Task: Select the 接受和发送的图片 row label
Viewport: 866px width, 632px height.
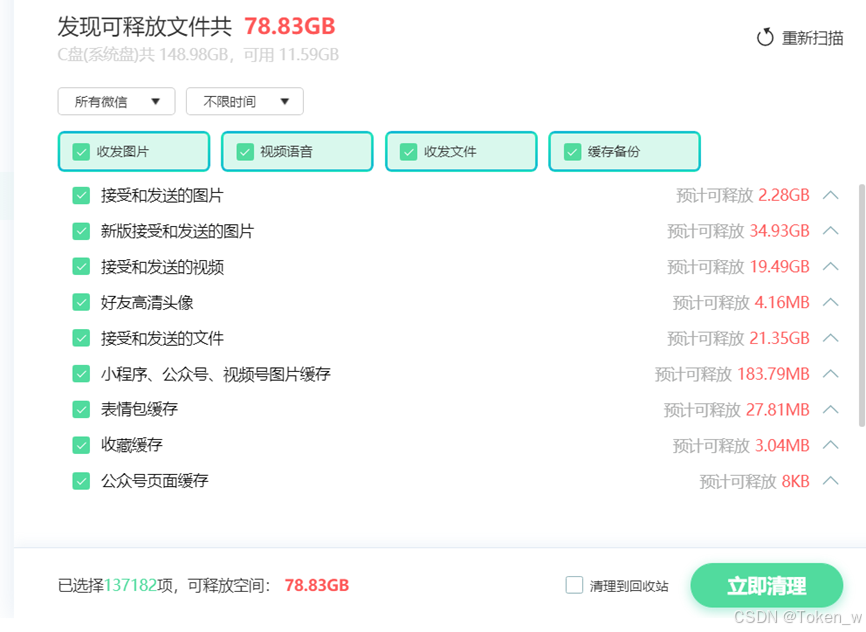Action: pyautogui.click(x=162, y=196)
